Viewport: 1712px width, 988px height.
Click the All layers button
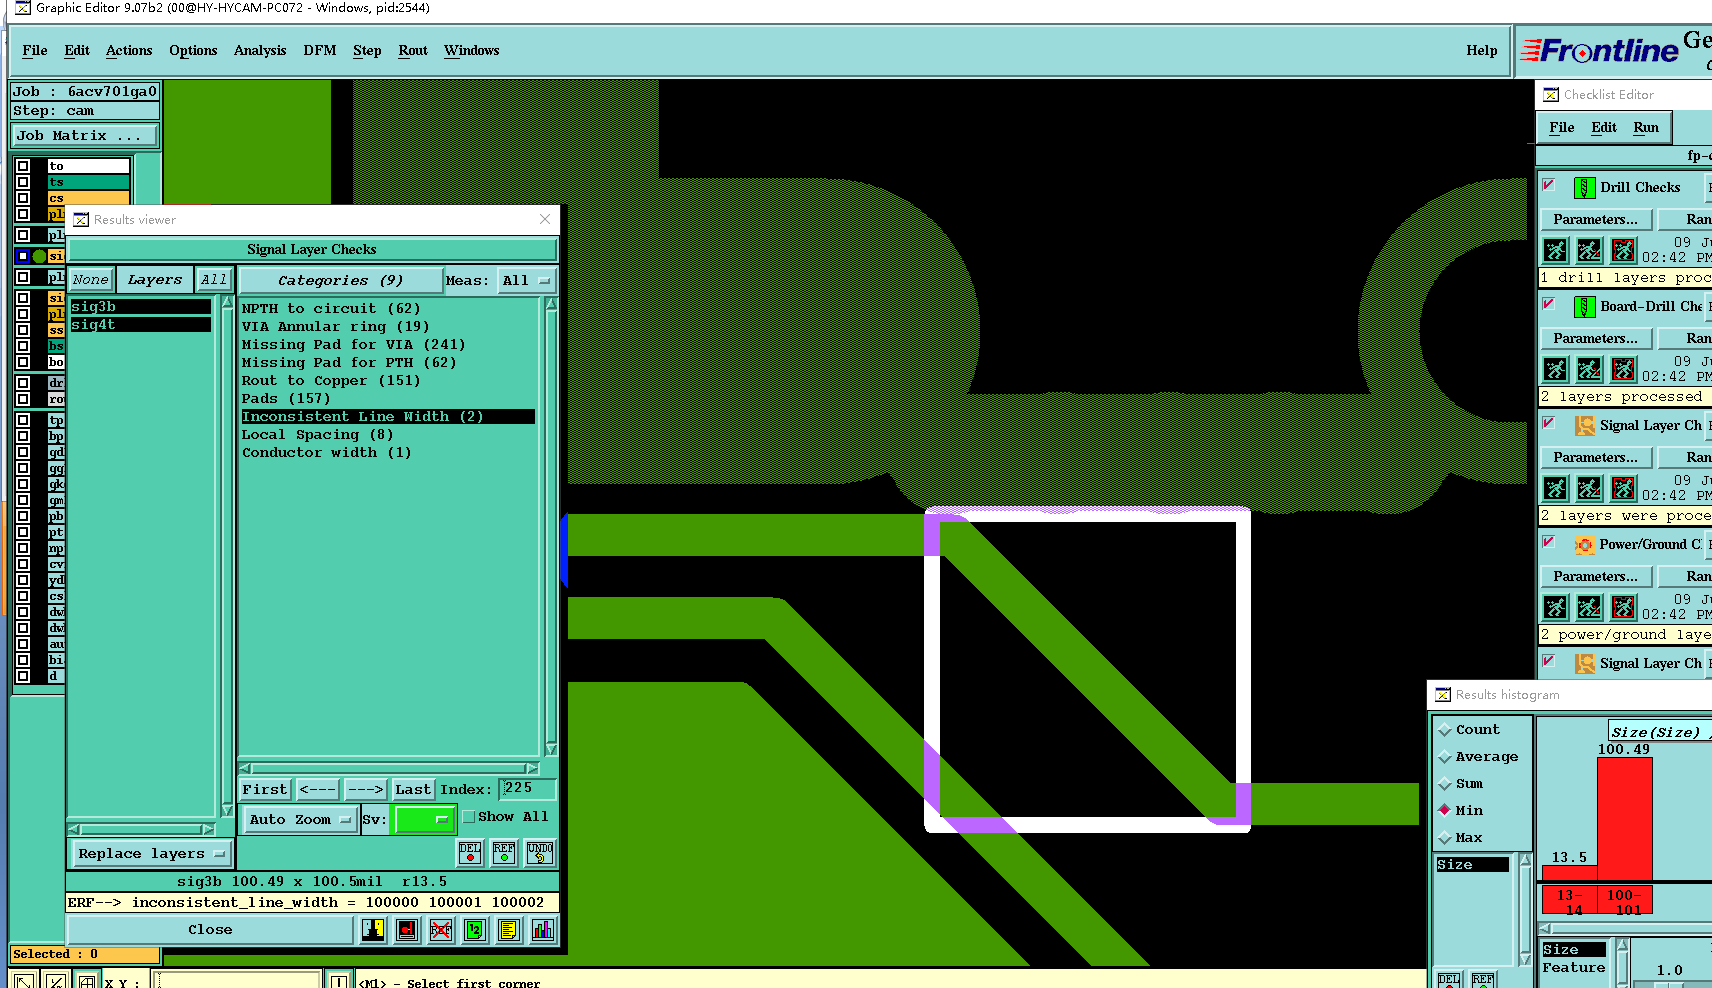click(214, 280)
